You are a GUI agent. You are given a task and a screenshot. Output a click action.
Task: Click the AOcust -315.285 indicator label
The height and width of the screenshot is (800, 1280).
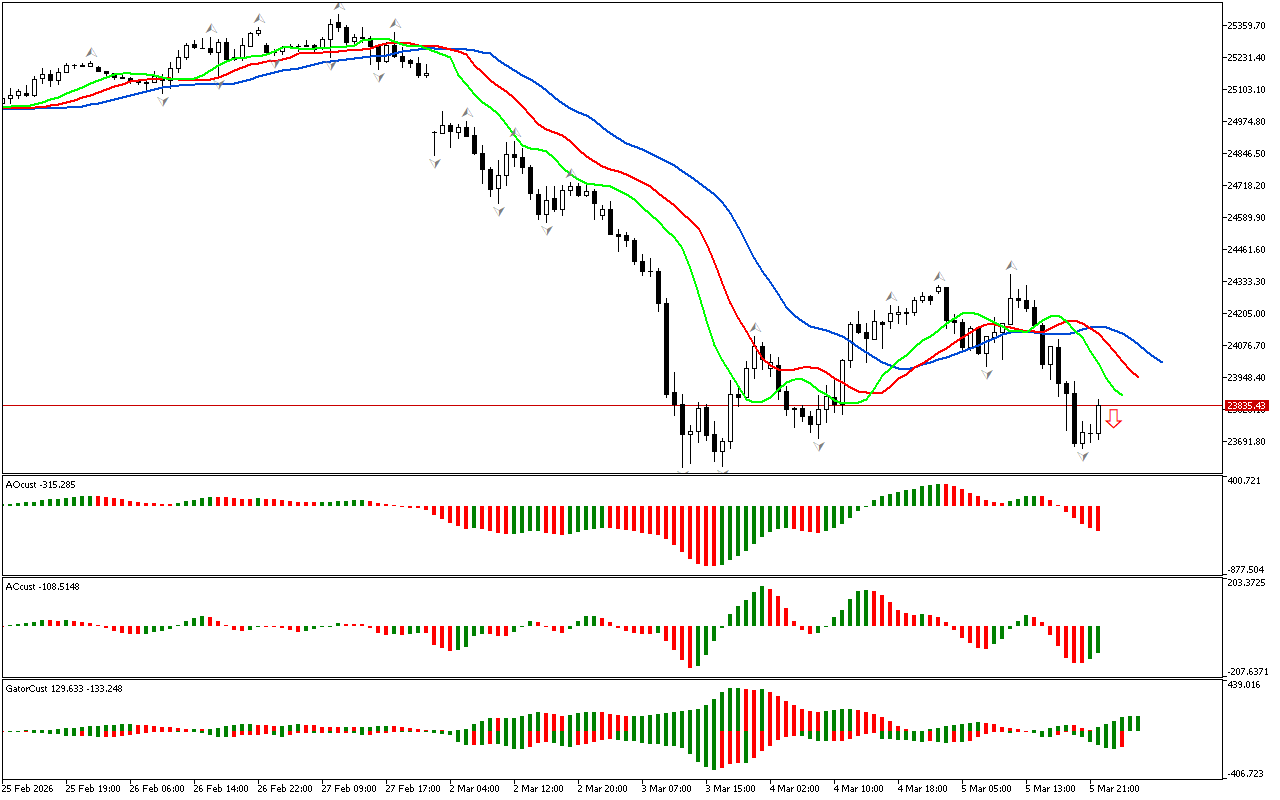click(40, 484)
